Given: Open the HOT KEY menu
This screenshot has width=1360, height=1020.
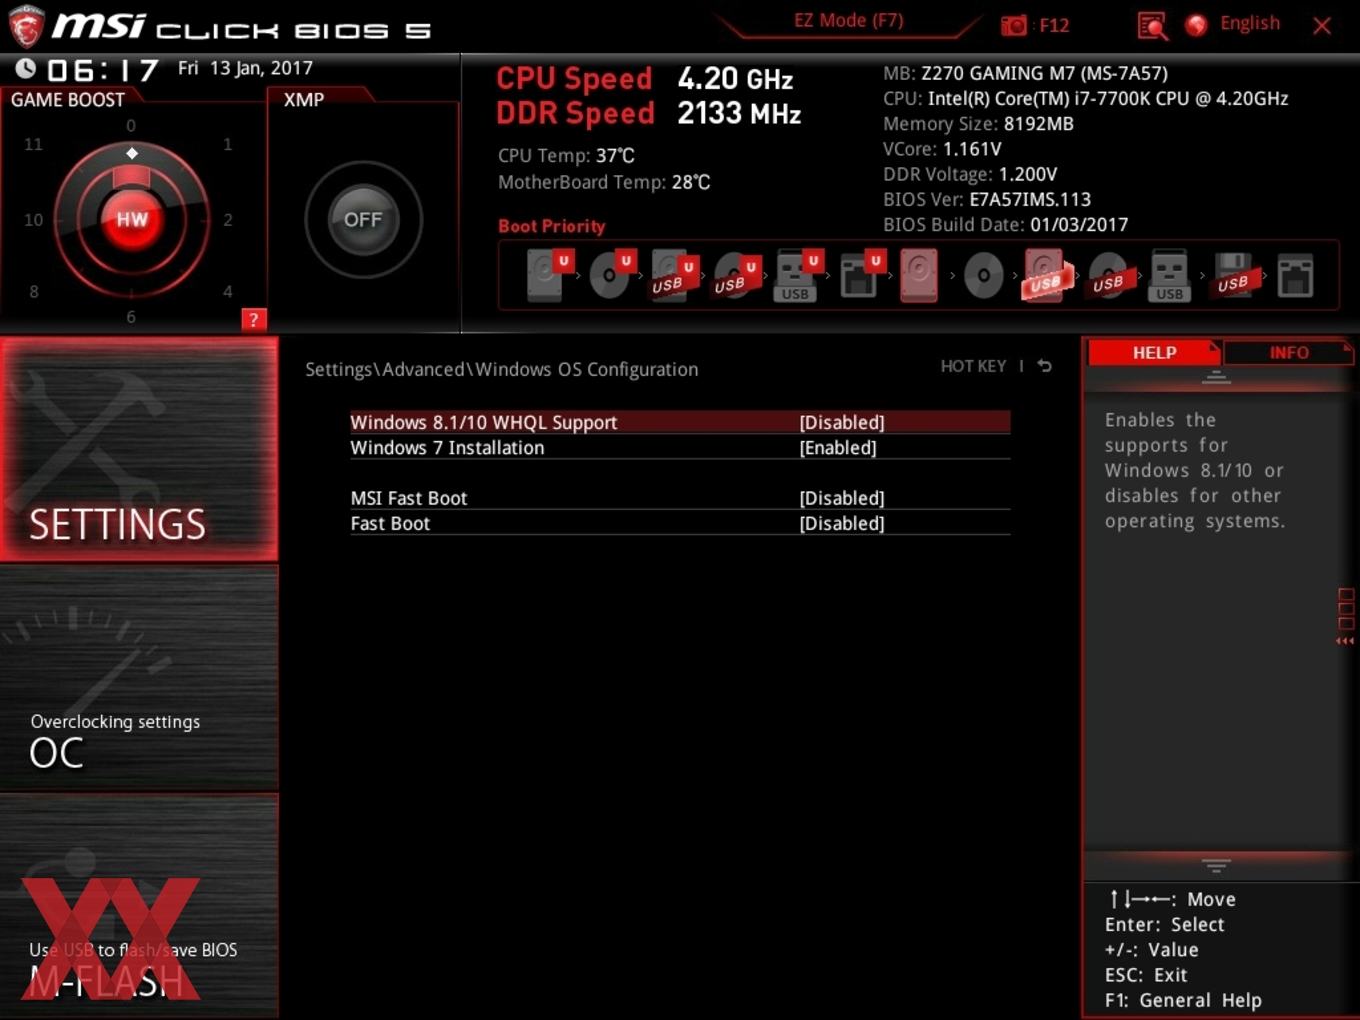Looking at the screenshot, I should click(x=973, y=366).
